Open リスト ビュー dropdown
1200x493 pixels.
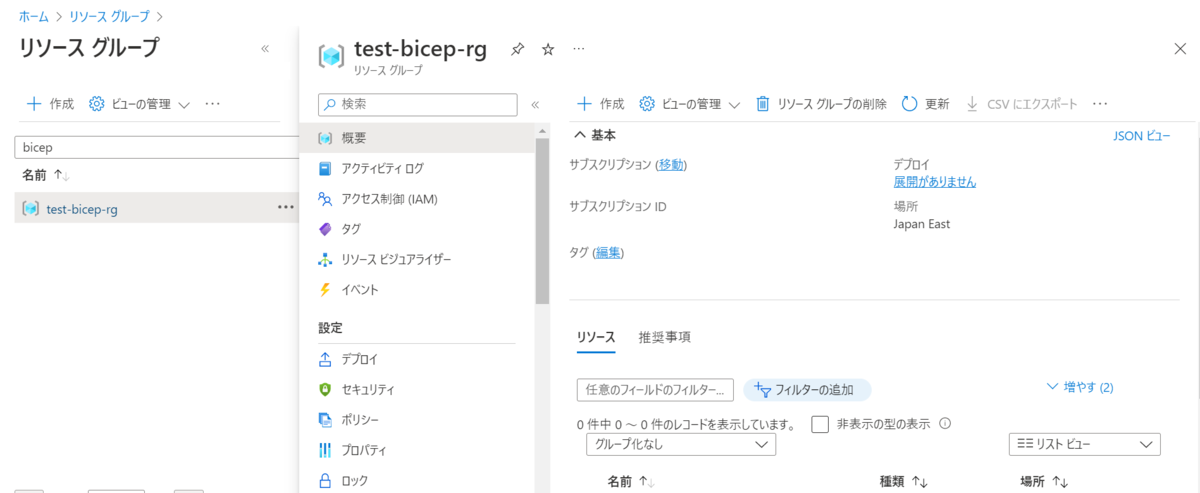point(1085,444)
